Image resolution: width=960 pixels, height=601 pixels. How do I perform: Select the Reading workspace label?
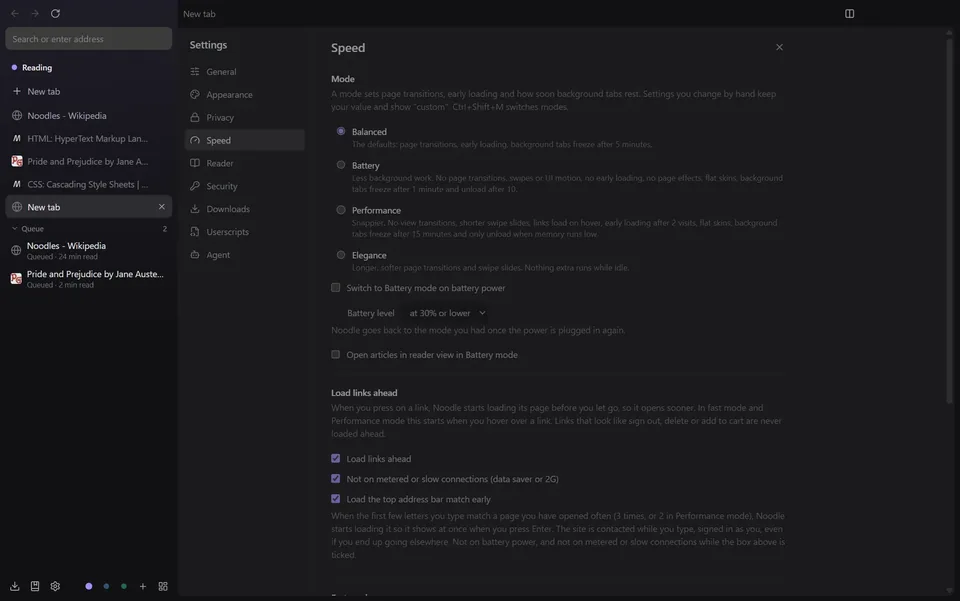coord(37,67)
